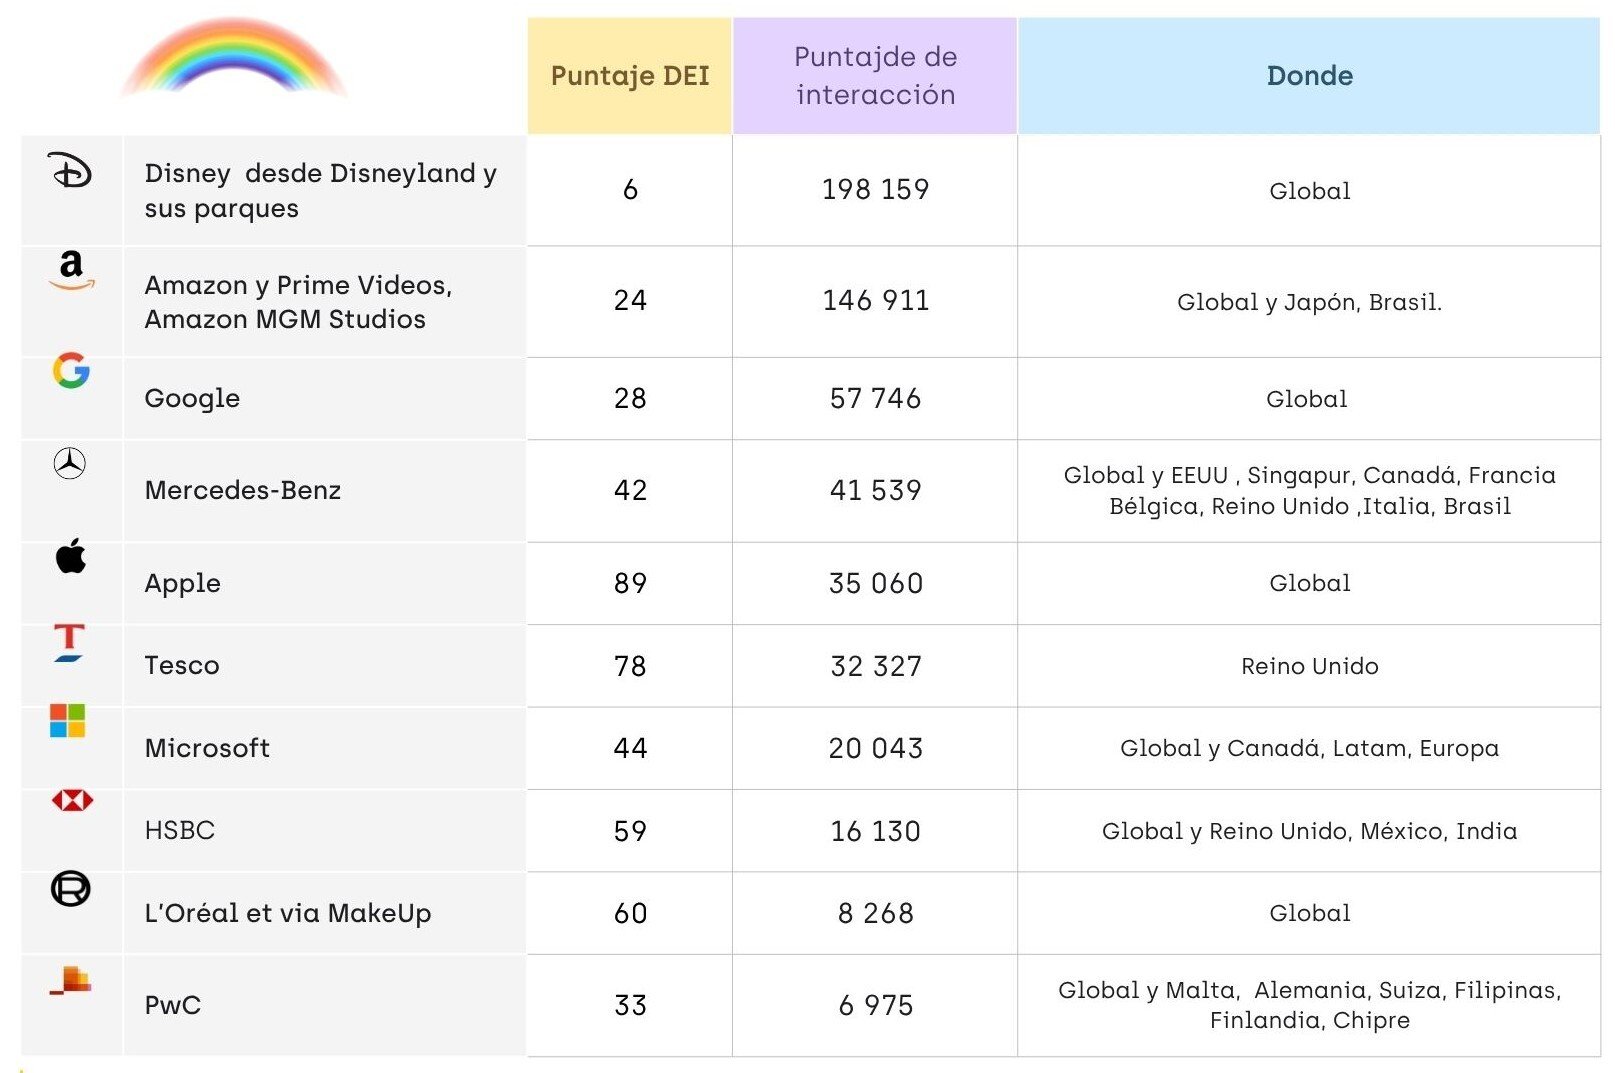
Task: Select Disney DEI score 6
Action: tap(630, 189)
